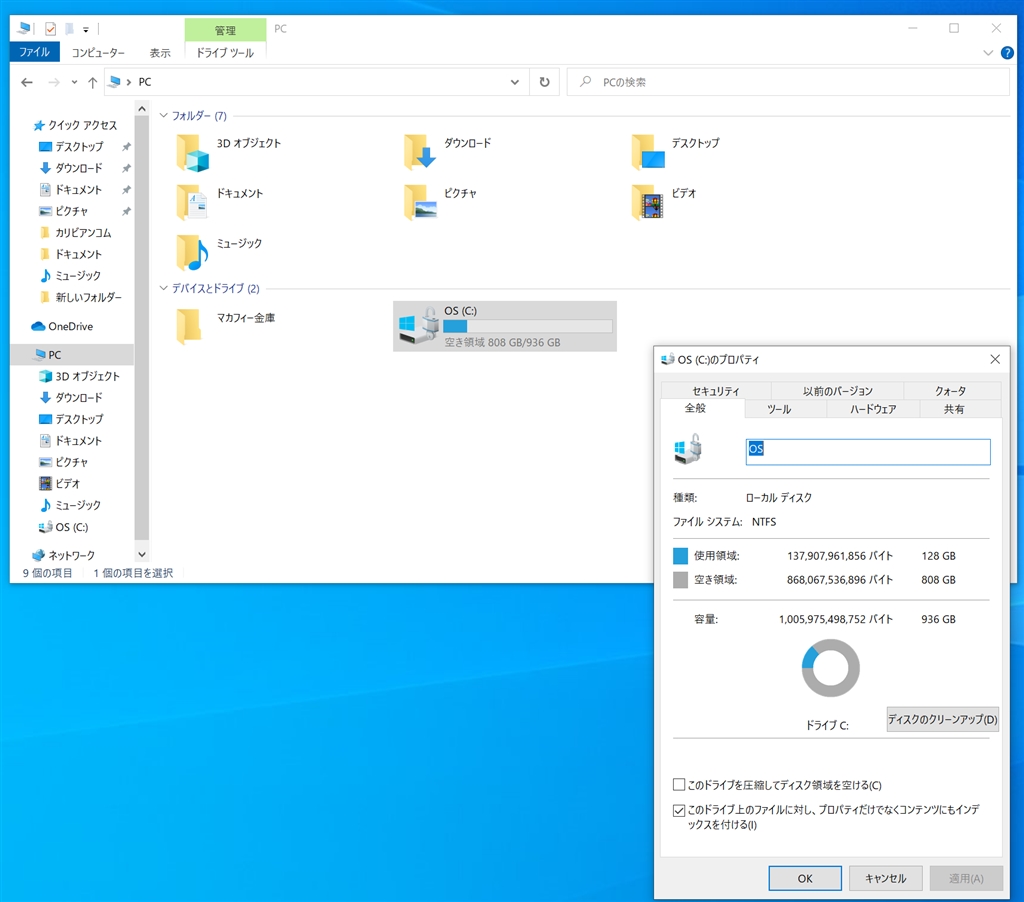The width and height of the screenshot is (1024, 902).
Task: Toggle content indexing checkbox
Action: [x=679, y=811]
